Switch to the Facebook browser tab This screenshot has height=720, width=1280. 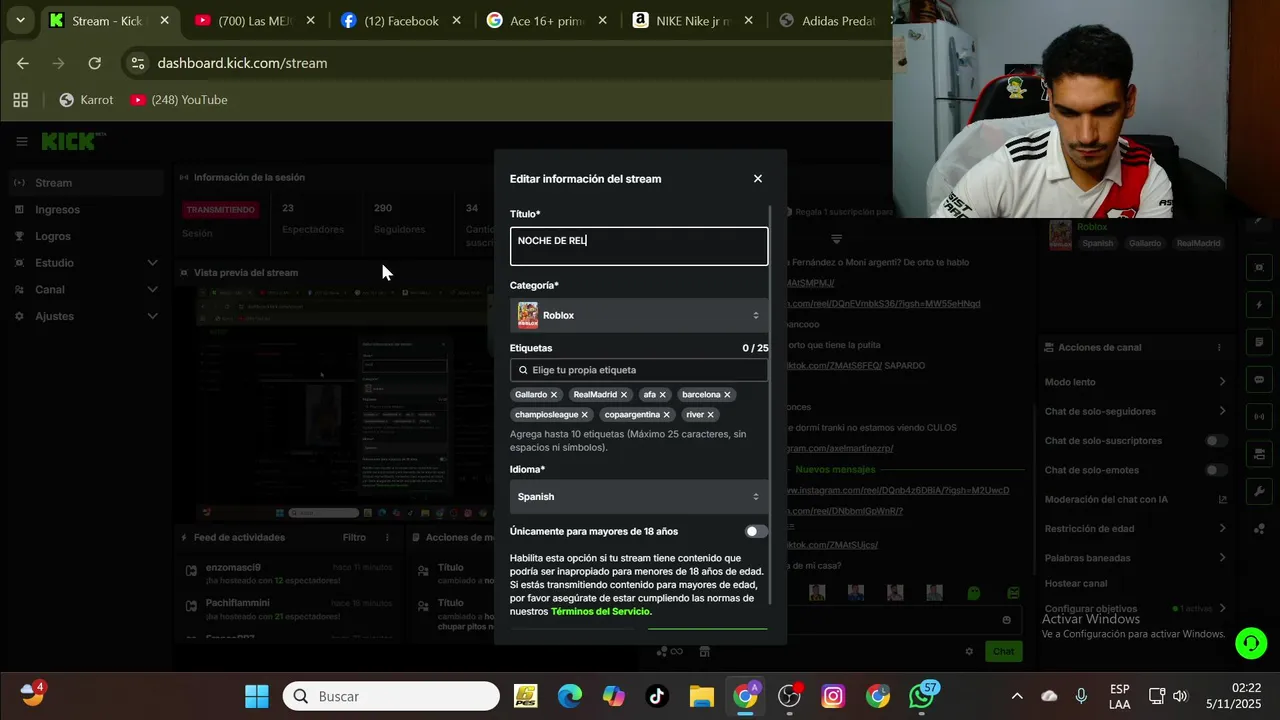tap(400, 21)
